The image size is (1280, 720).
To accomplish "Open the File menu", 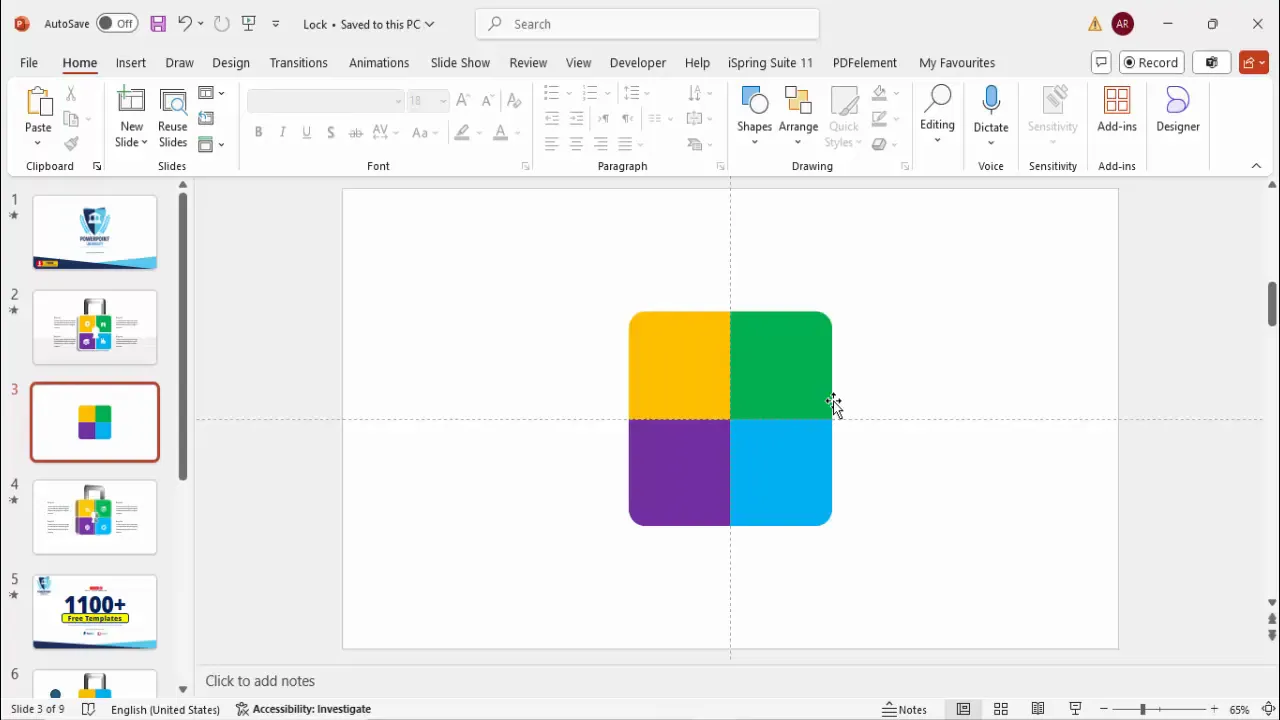I will coord(29,62).
